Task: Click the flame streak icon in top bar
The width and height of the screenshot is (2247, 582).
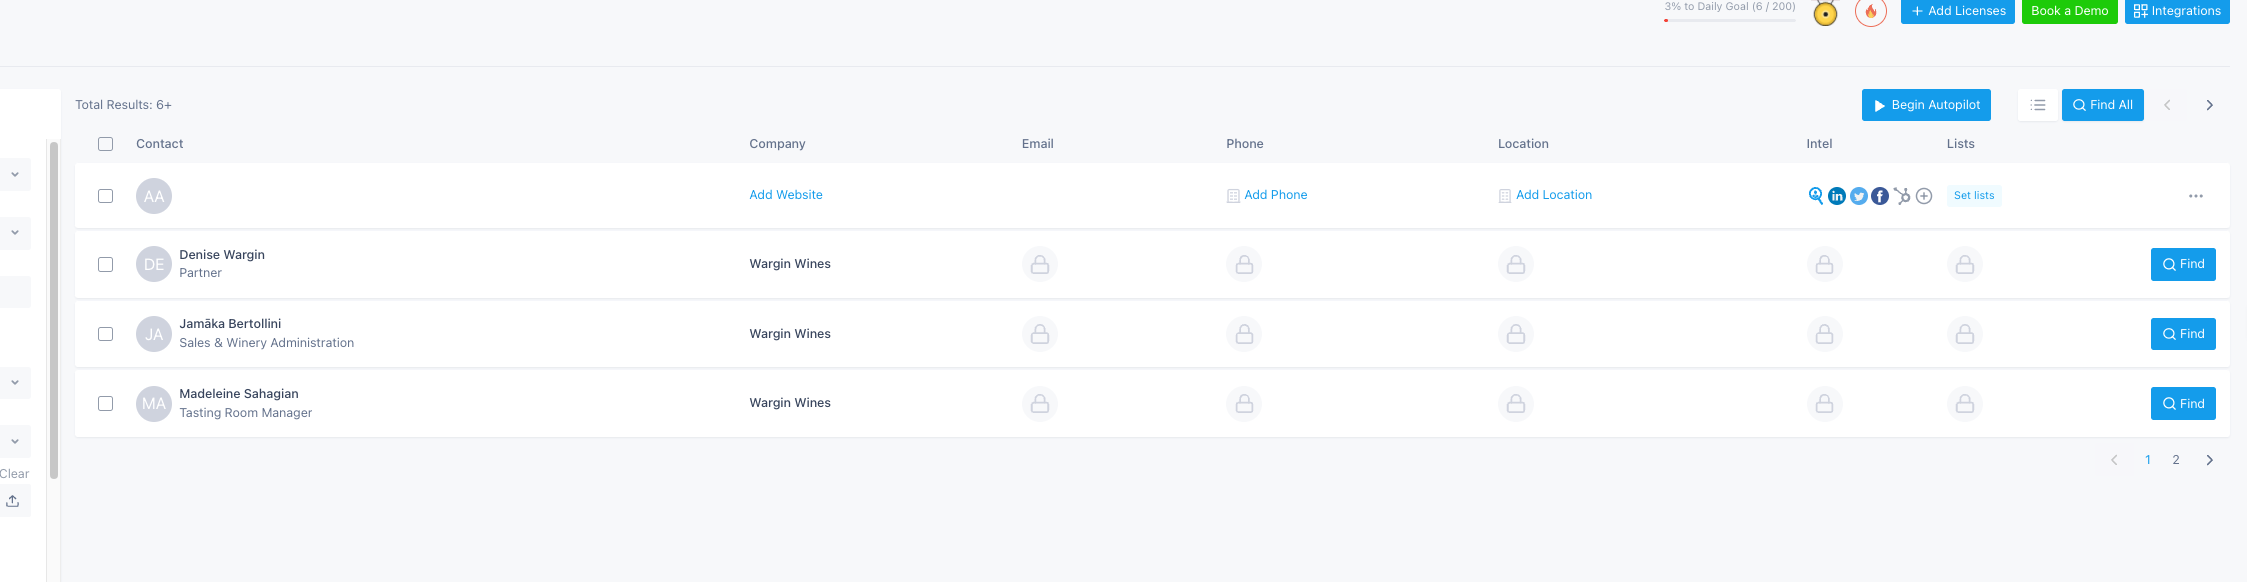Action: click(1871, 12)
